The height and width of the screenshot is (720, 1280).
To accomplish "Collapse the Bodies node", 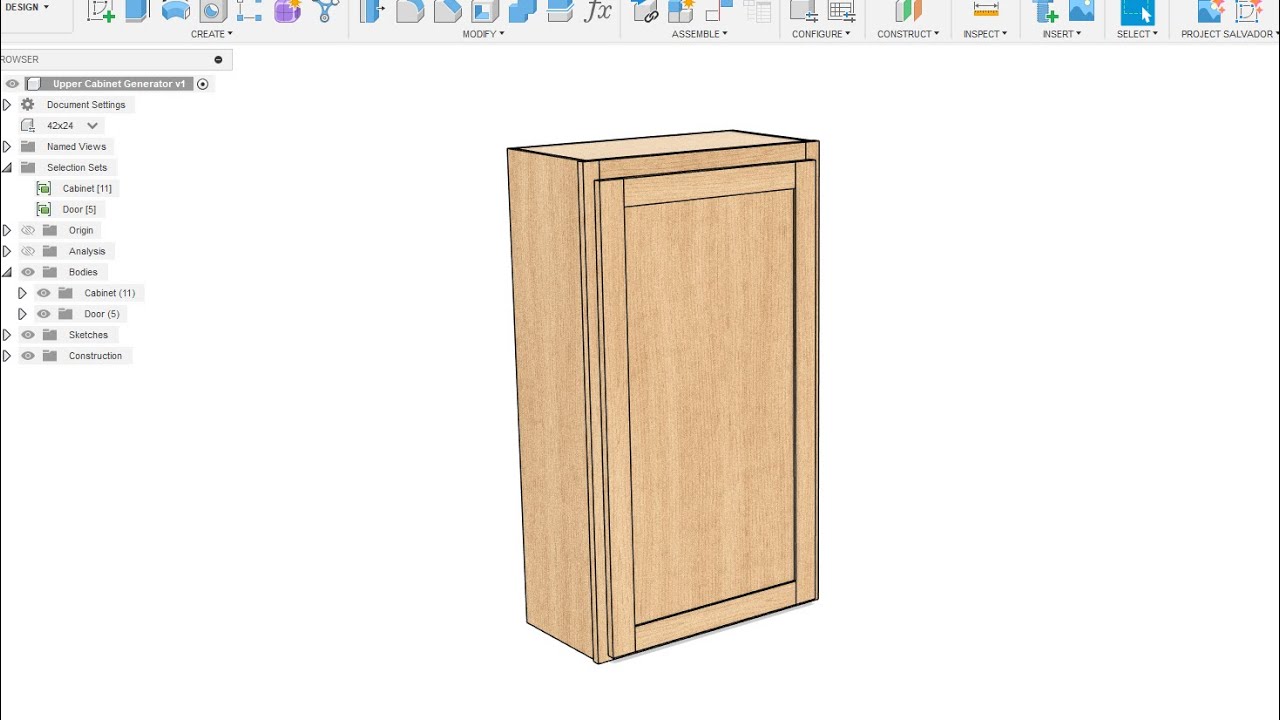I will (x=7, y=272).
